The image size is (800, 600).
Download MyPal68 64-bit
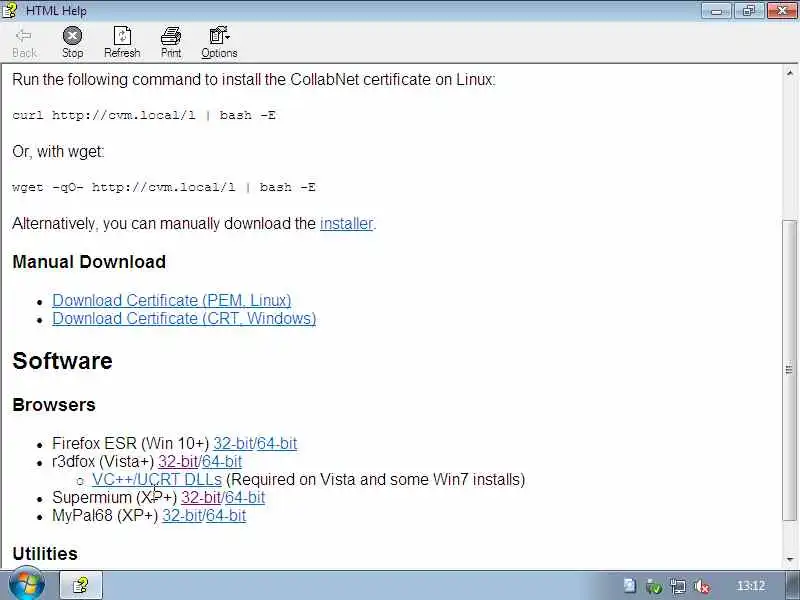click(226, 515)
